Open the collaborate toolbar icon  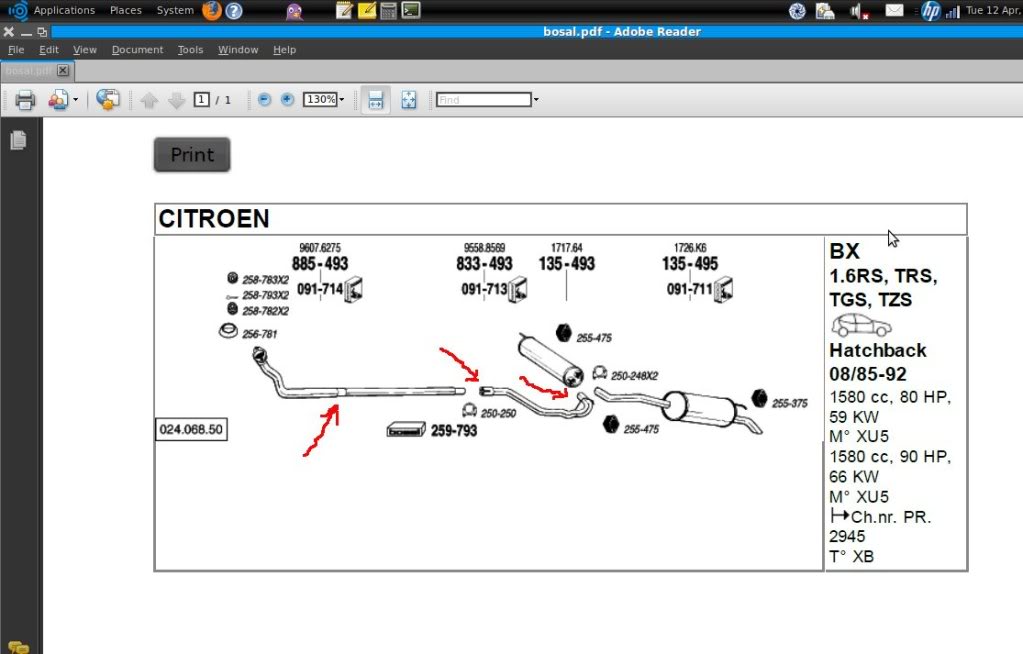[x=57, y=100]
